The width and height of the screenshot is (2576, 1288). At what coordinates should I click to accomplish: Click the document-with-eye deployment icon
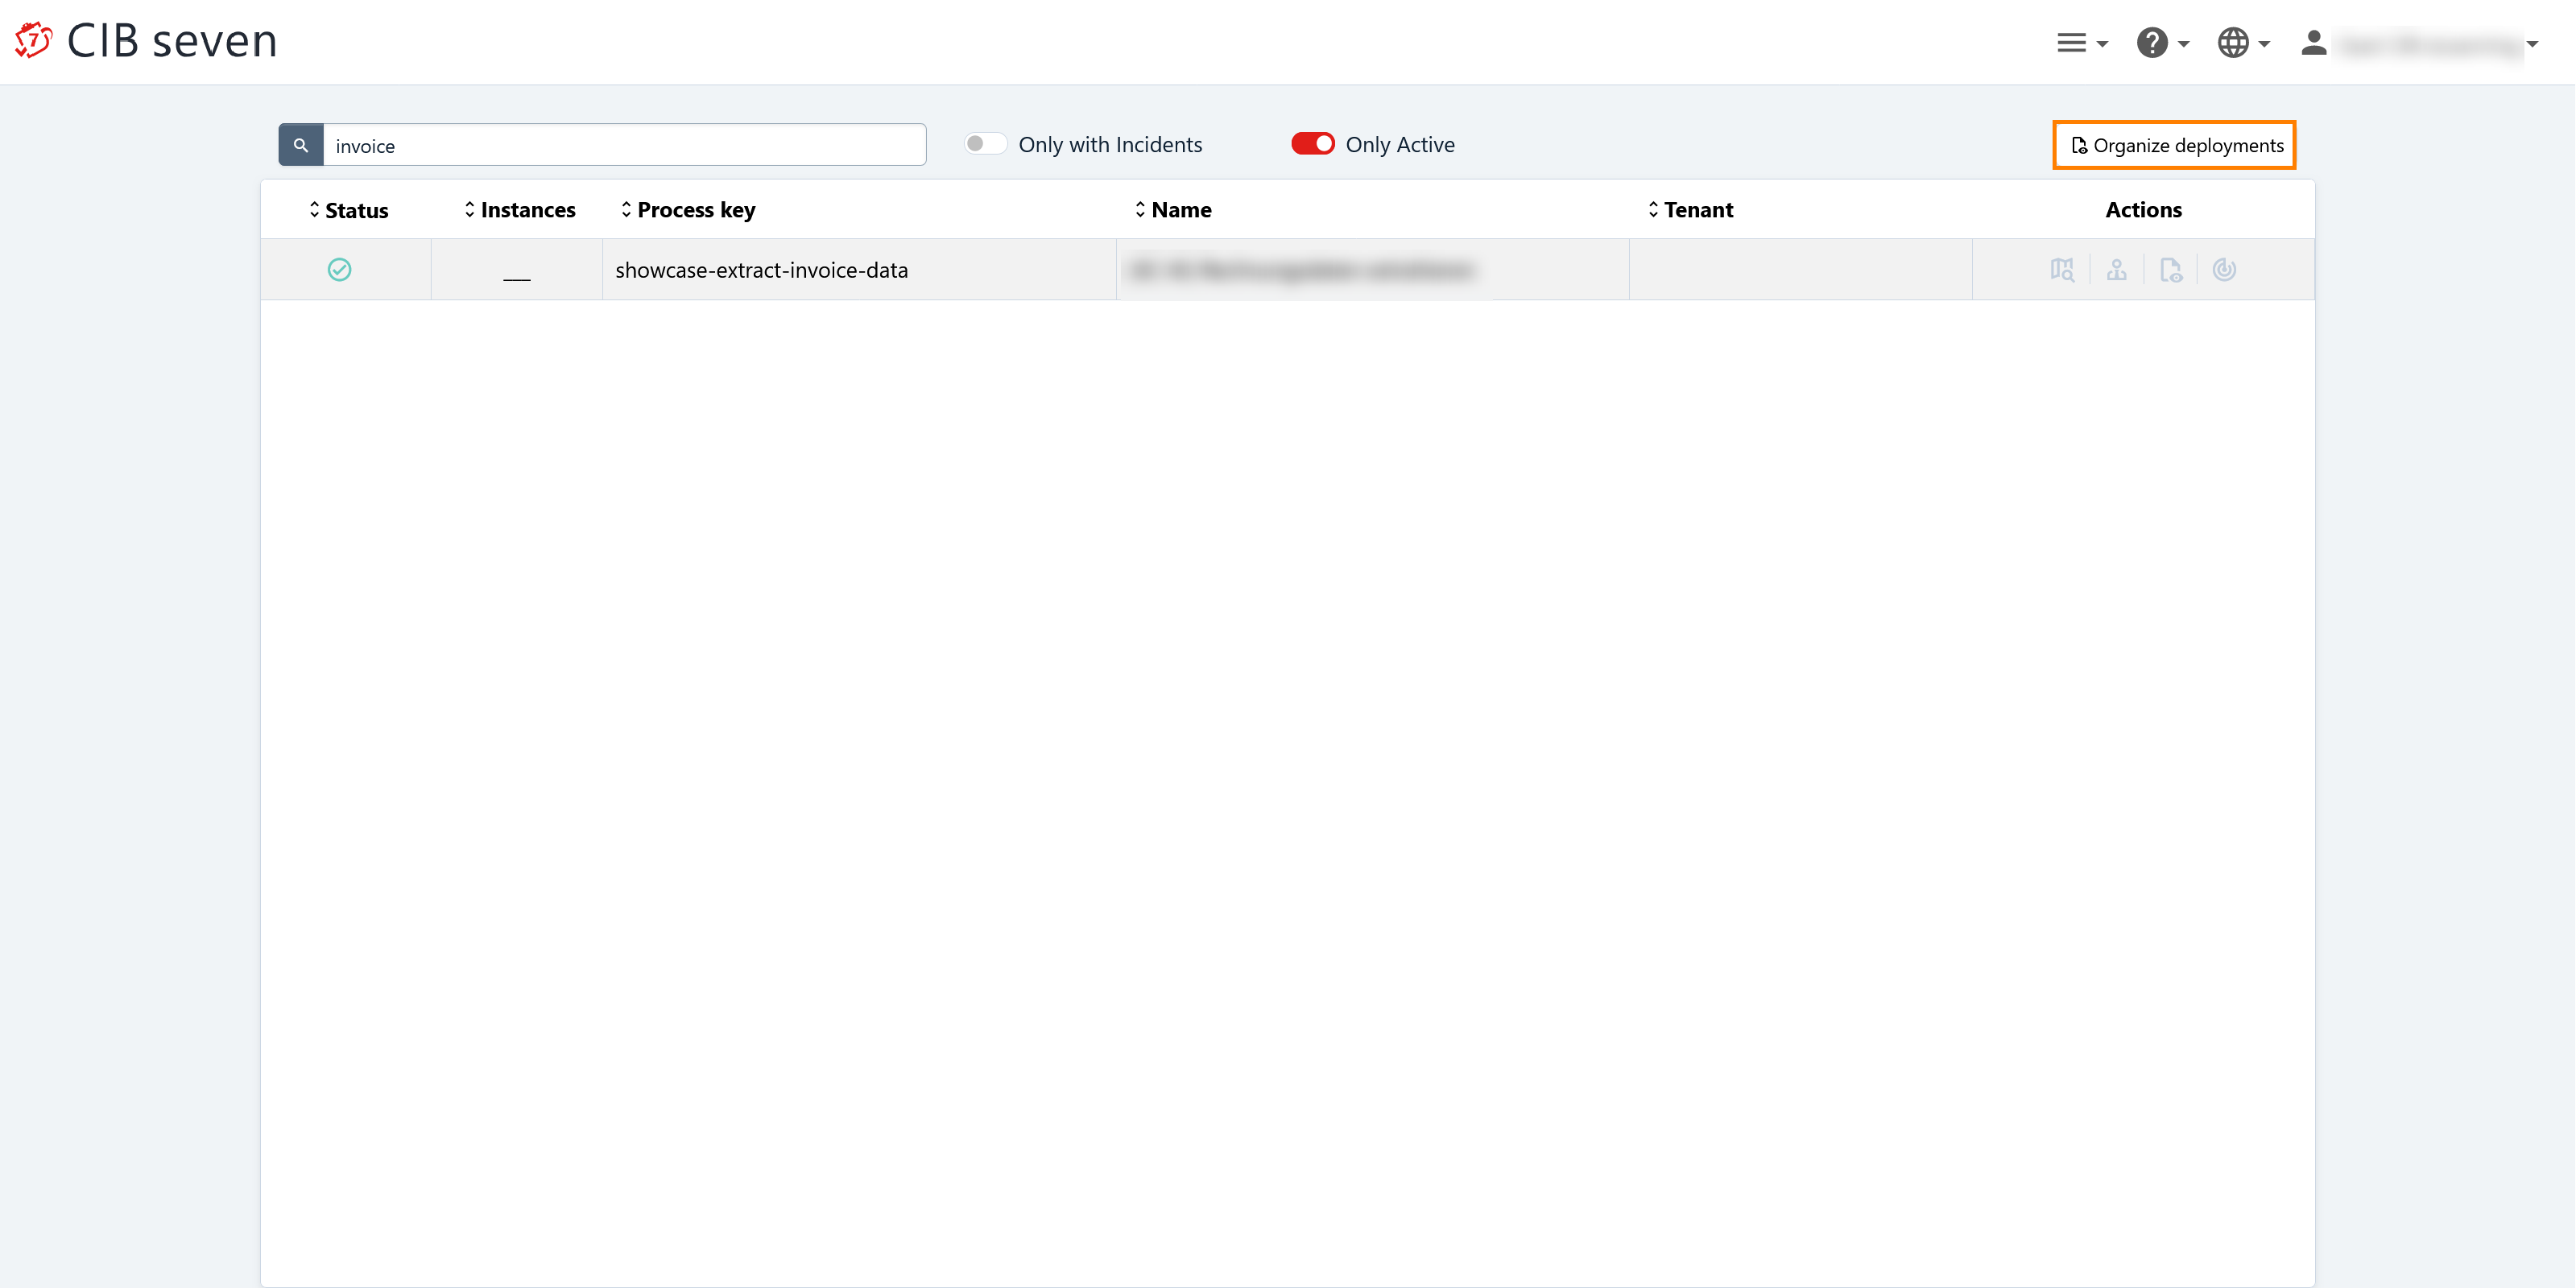pyautogui.click(x=2170, y=270)
